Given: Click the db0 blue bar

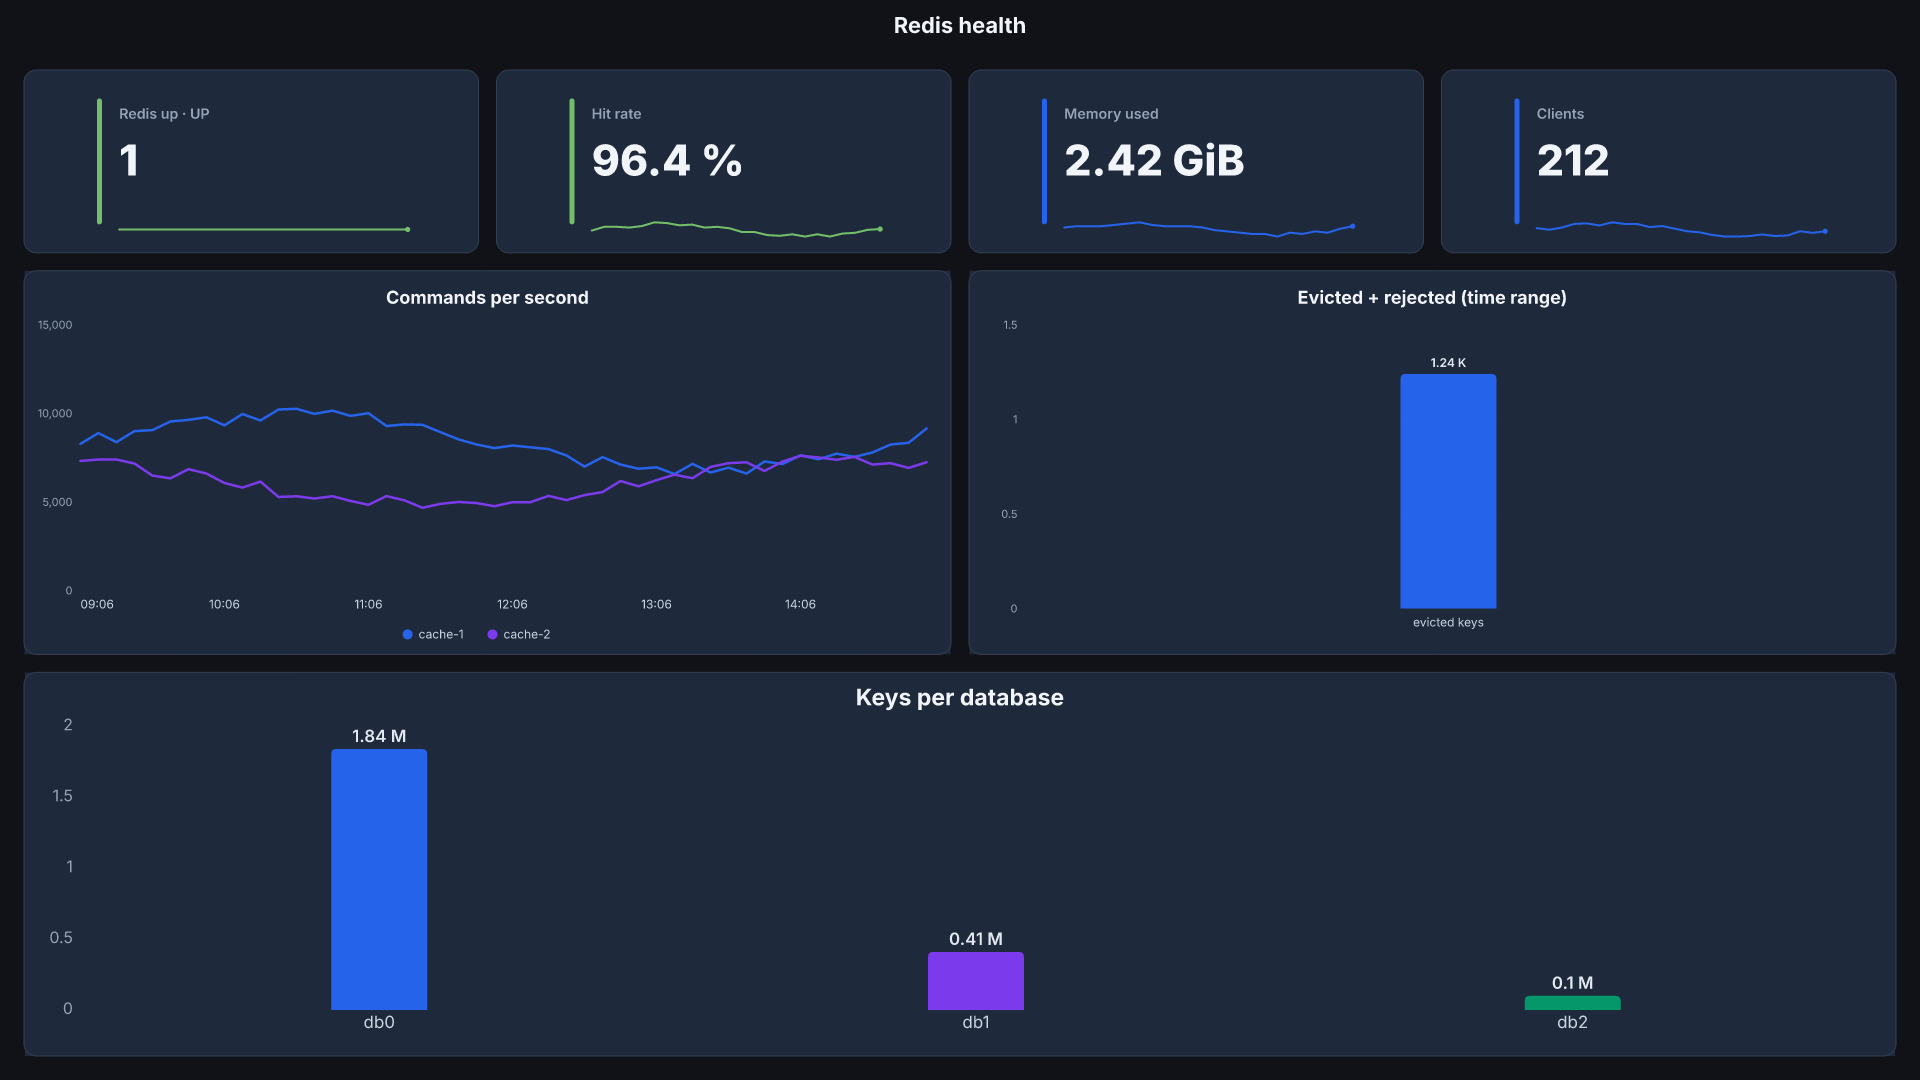Looking at the screenshot, I should click(379, 879).
